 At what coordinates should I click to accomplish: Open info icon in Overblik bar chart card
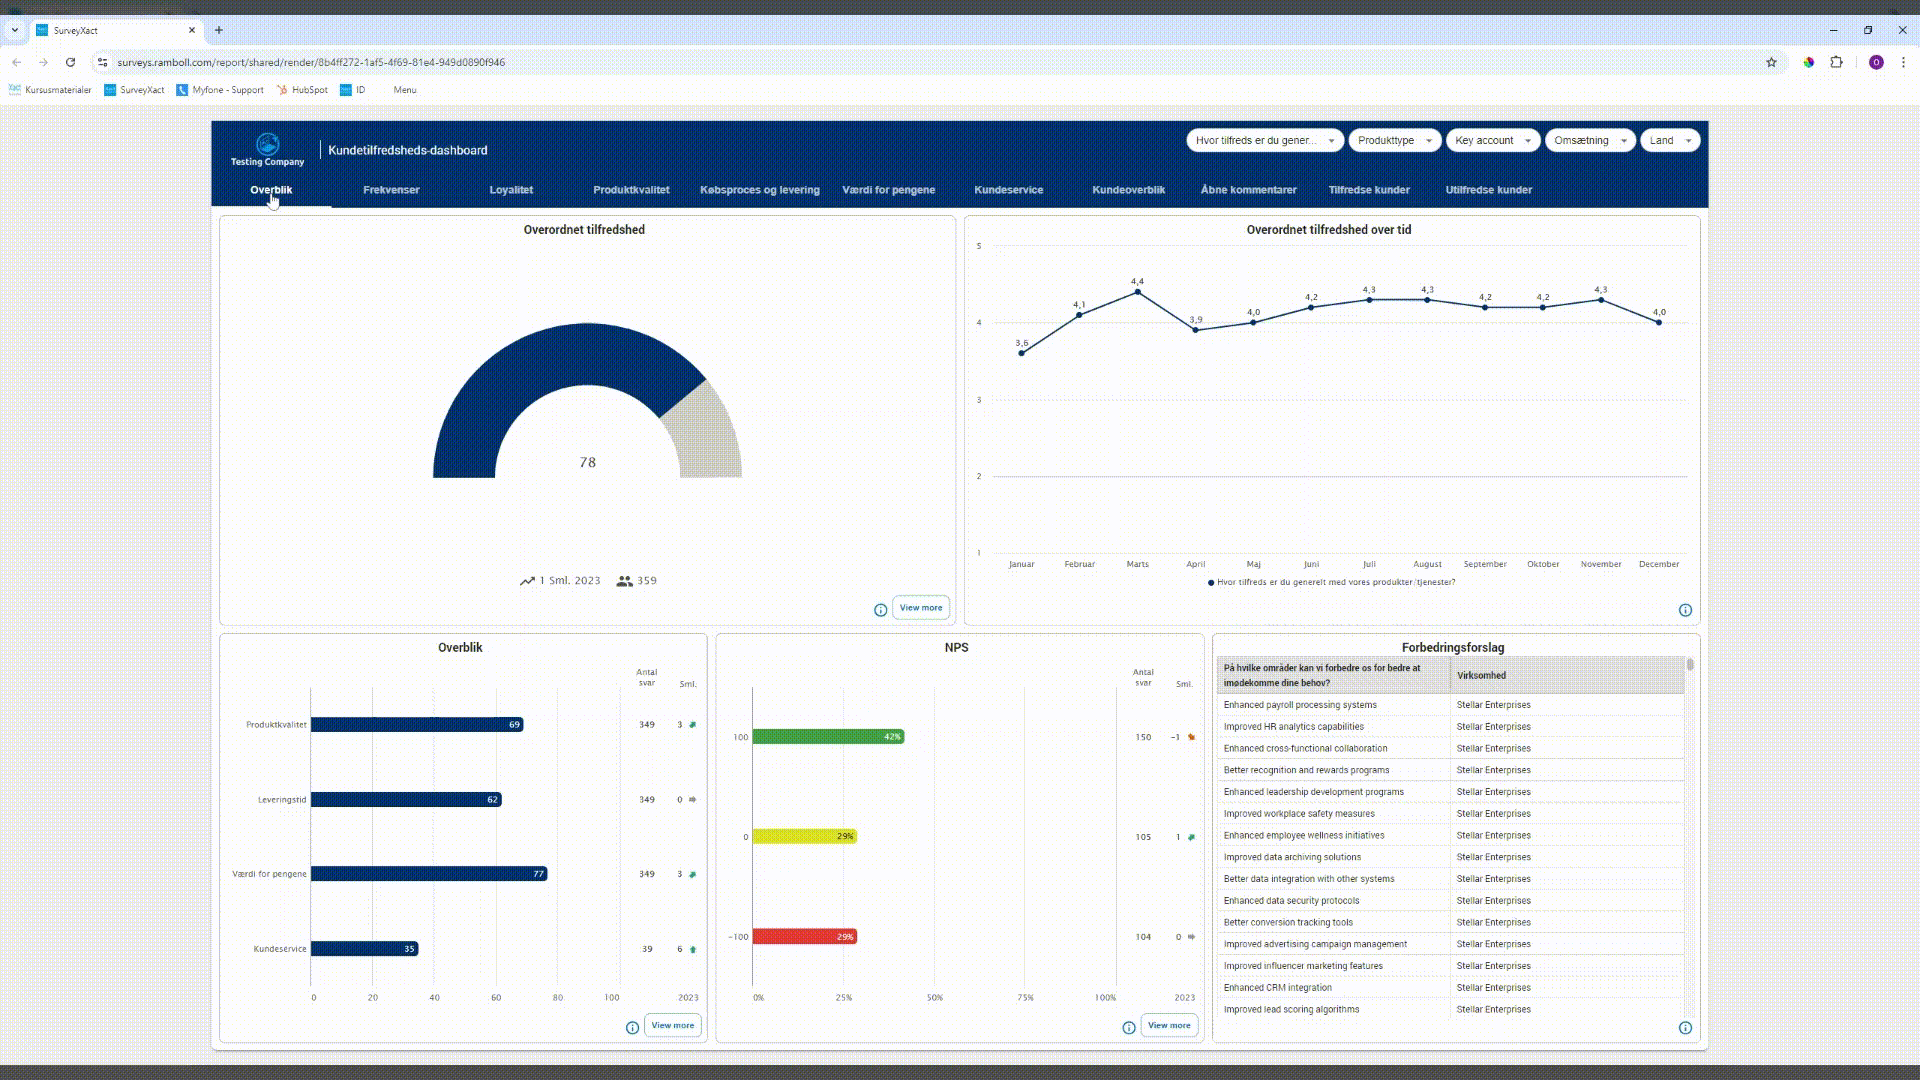coord(632,1028)
